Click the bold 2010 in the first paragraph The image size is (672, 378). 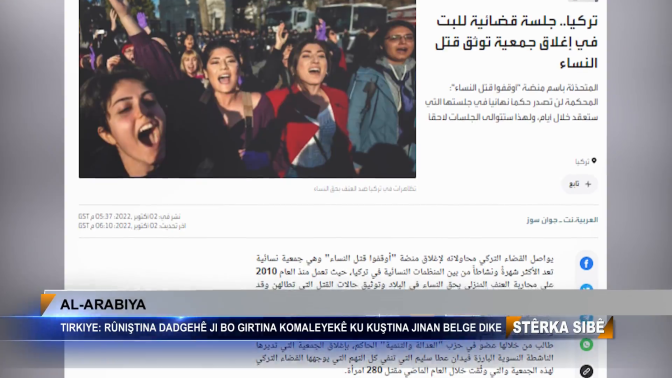[x=266, y=271]
